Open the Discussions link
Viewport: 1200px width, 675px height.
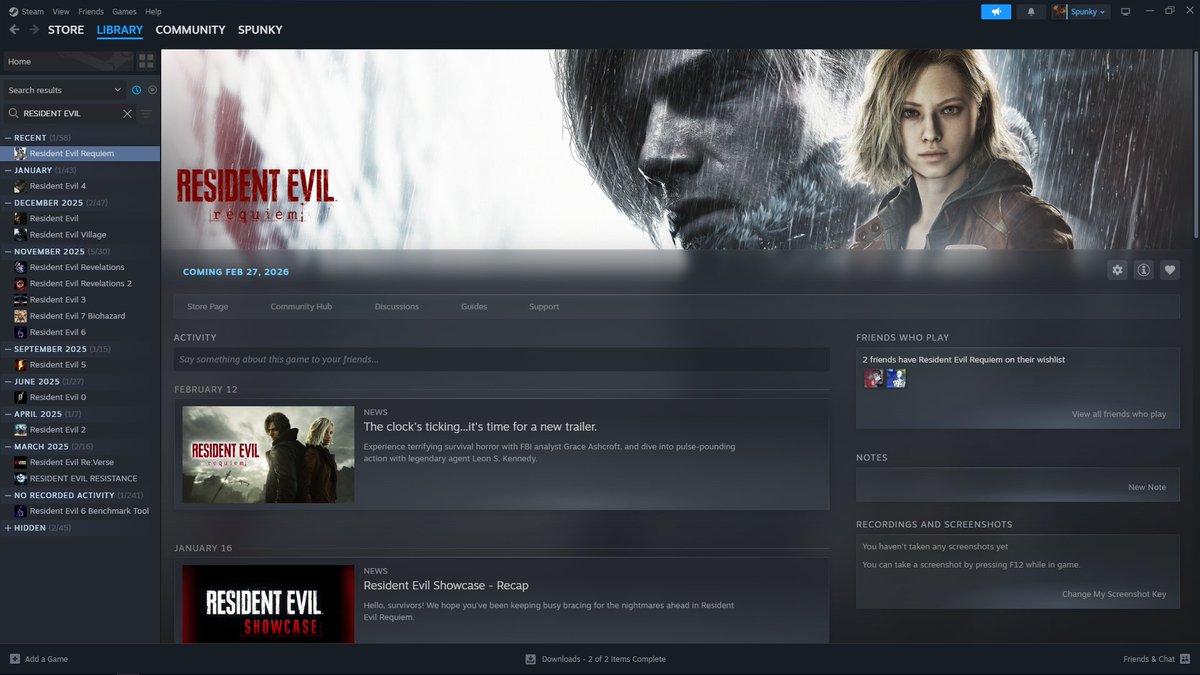point(397,307)
